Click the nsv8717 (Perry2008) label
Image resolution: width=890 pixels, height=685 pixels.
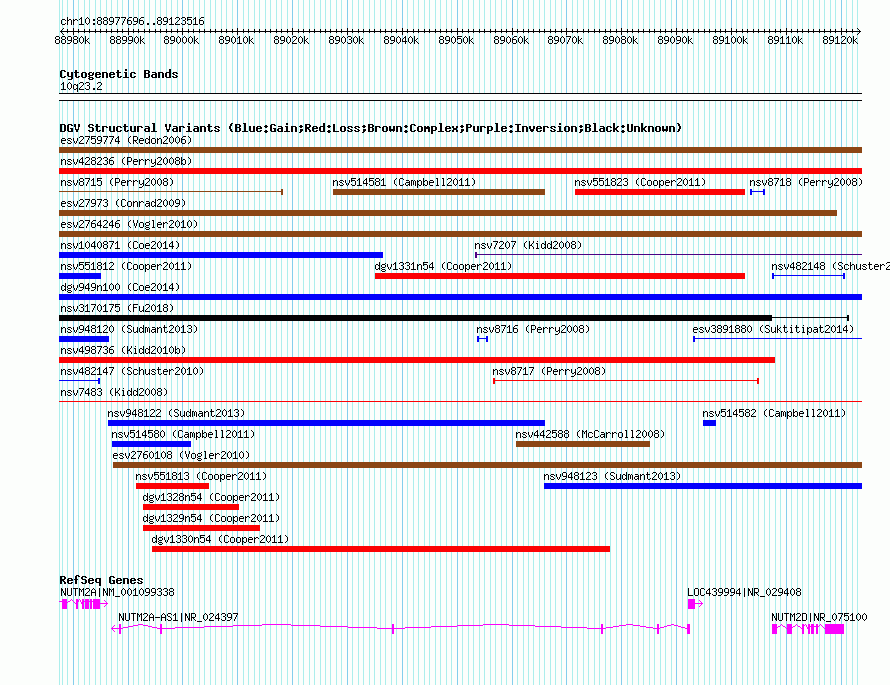(x=549, y=371)
